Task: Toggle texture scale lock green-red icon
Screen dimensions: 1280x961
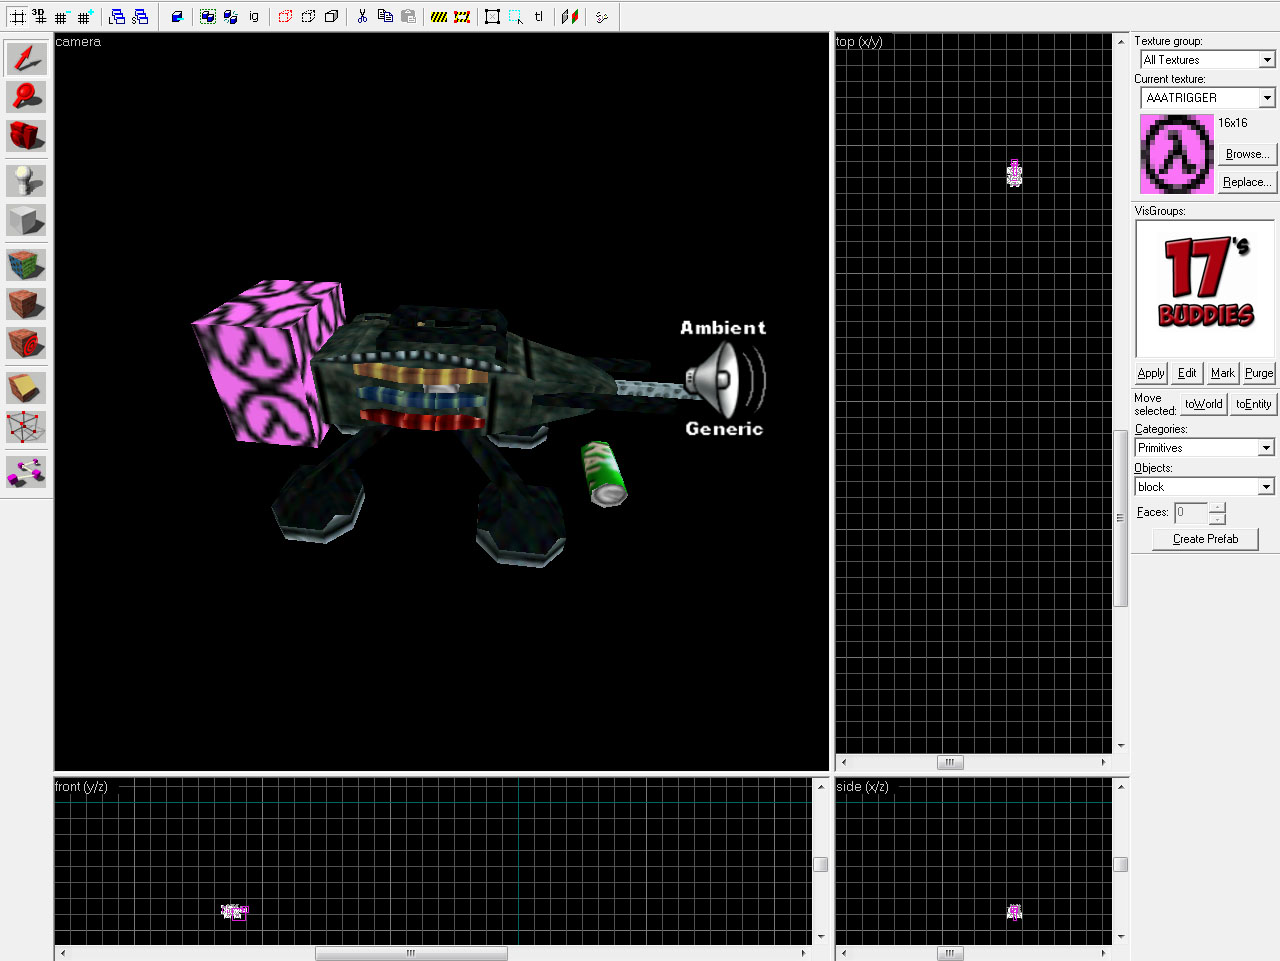Action: coord(569,16)
